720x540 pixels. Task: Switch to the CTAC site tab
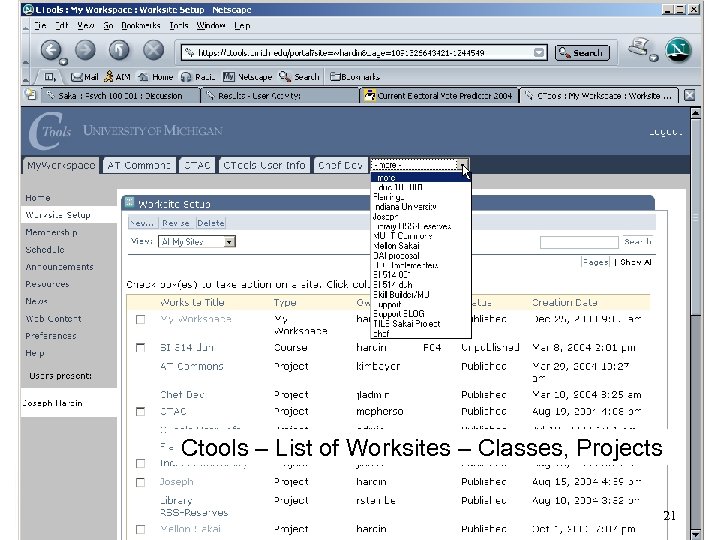point(197,165)
